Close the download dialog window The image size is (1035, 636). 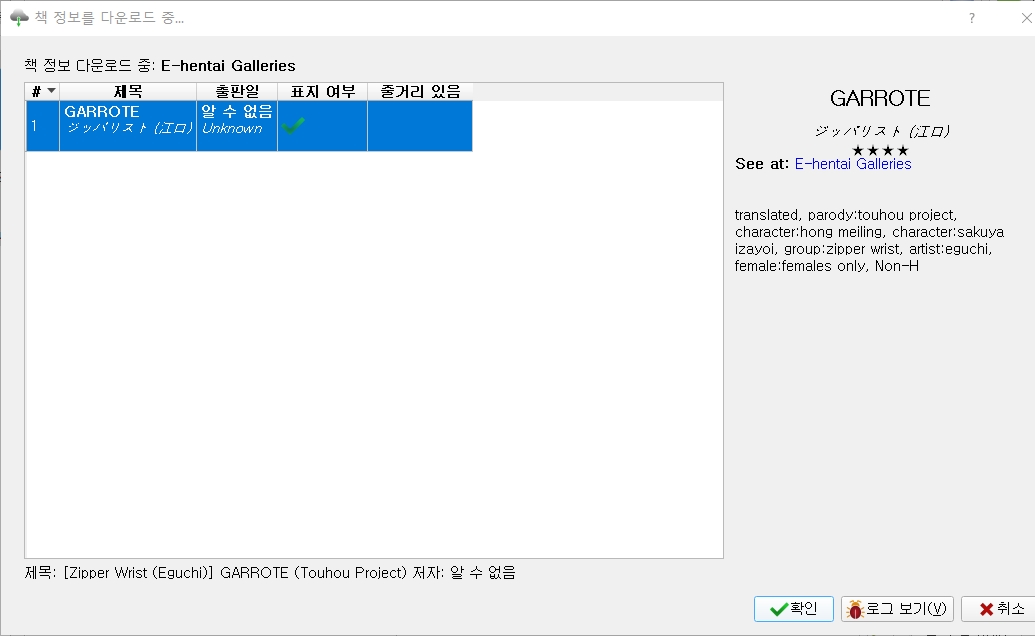pos(1026,18)
